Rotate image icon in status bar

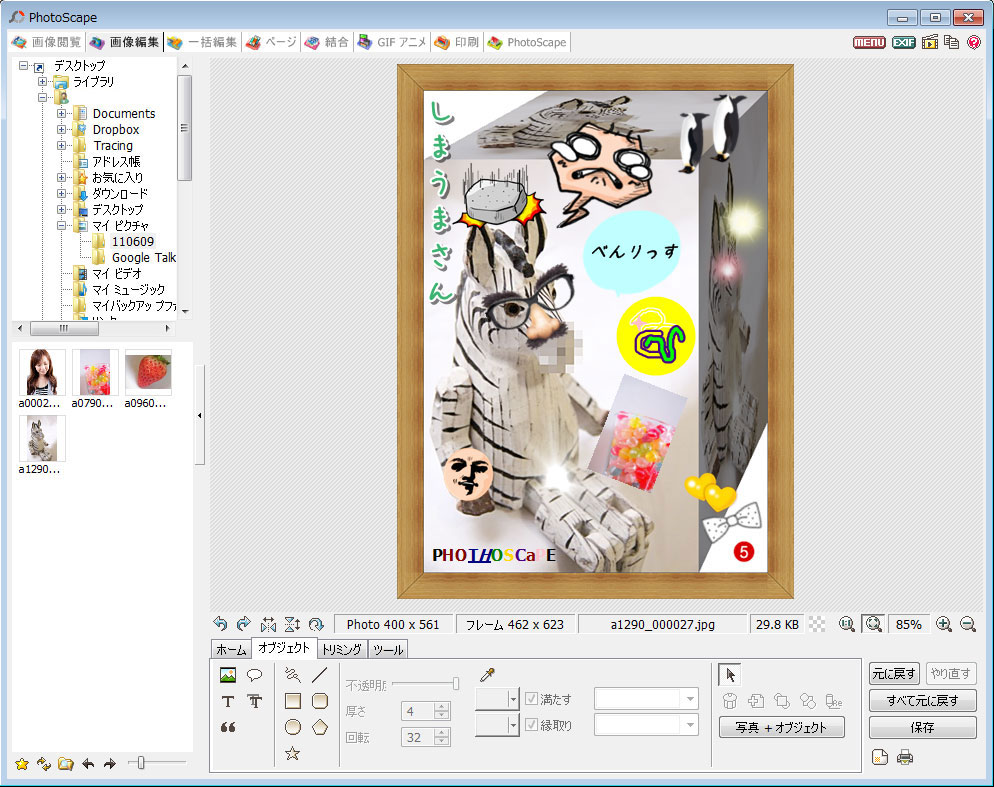click(x=316, y=624)
